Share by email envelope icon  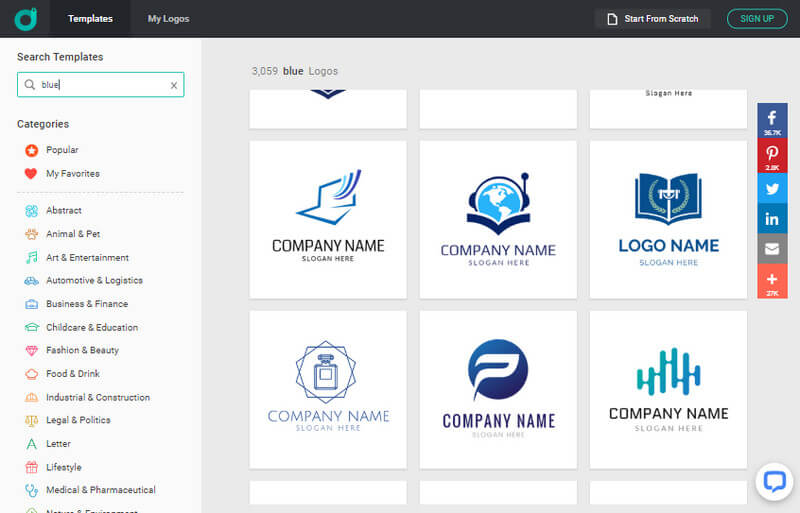[x=772, y=249]
